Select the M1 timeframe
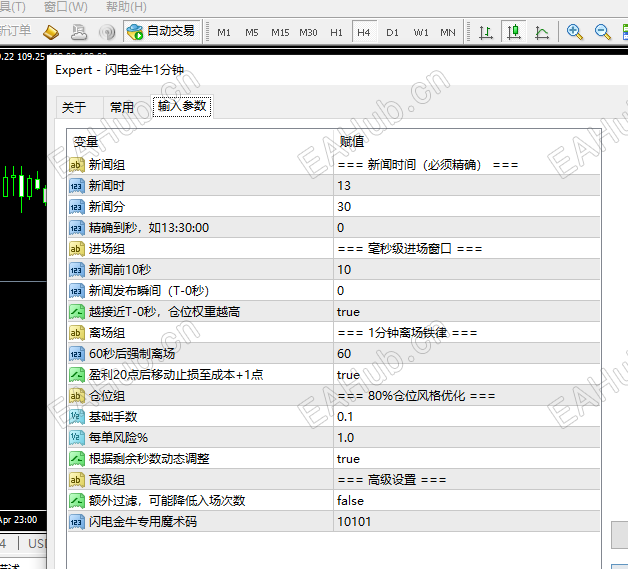Image resolution: width=628 pixels, height=569 pixels. [x=223, y=32]
